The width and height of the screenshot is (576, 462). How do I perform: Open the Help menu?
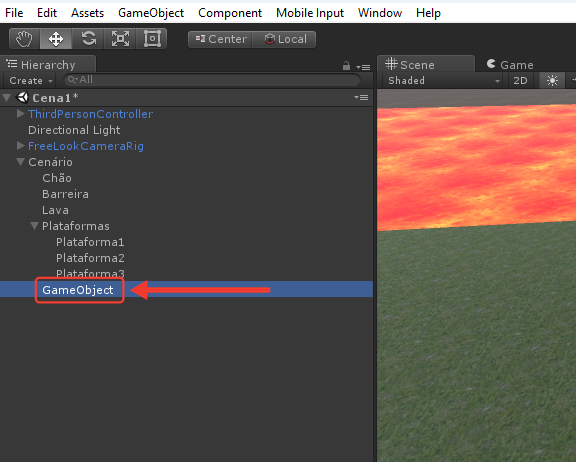point(428,13)
